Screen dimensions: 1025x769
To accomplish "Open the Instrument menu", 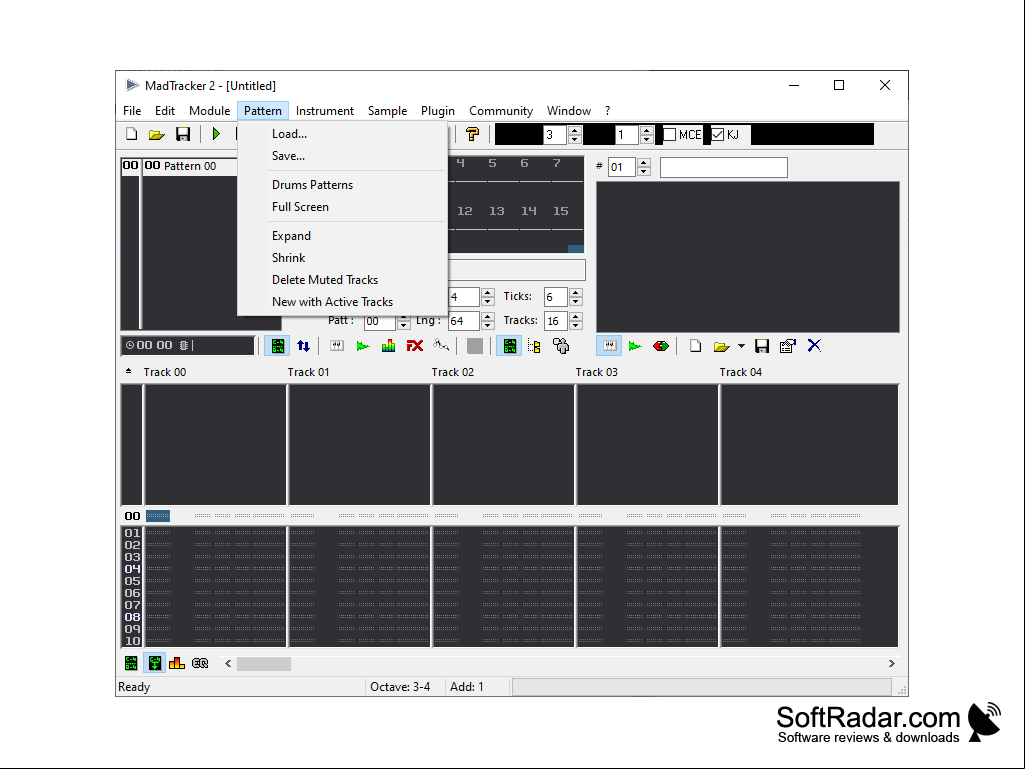I will point(324,111).
